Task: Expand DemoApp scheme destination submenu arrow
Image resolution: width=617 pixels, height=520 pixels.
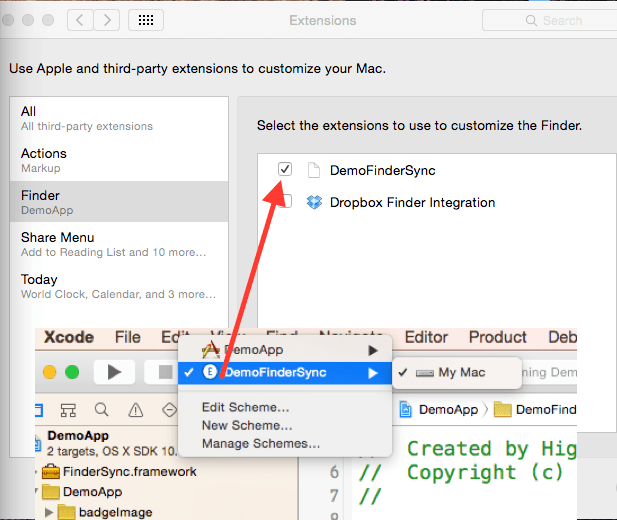Action: (x=373, y=350)
